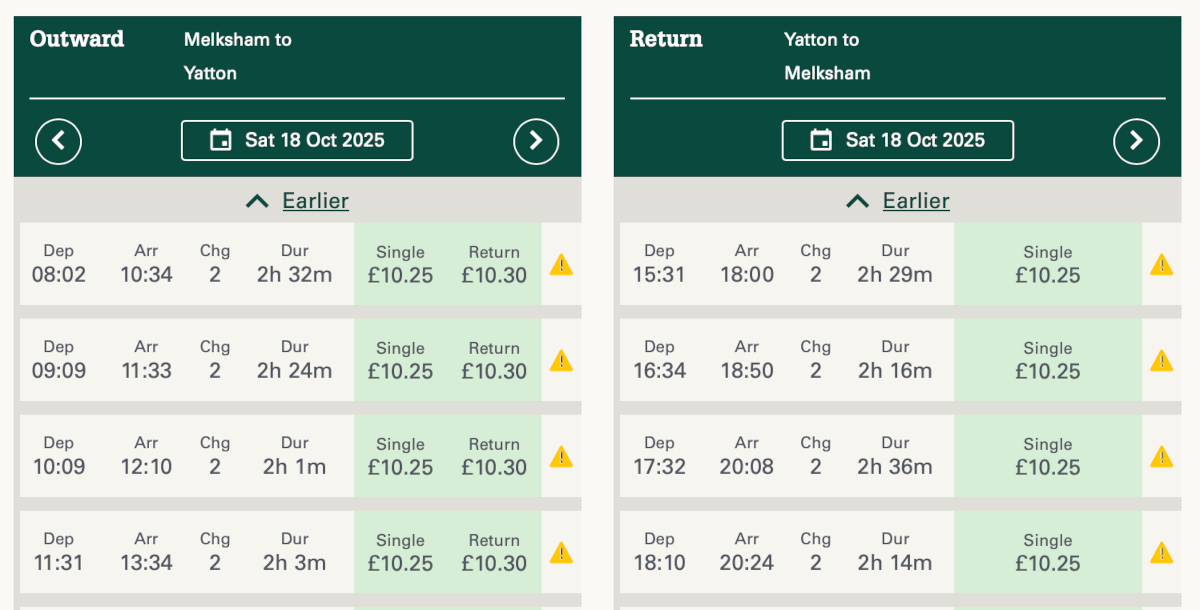This screenshot has height=610, width=1200.
Task: Expand Earlier outward trains
Action: (x=297, y=201)
